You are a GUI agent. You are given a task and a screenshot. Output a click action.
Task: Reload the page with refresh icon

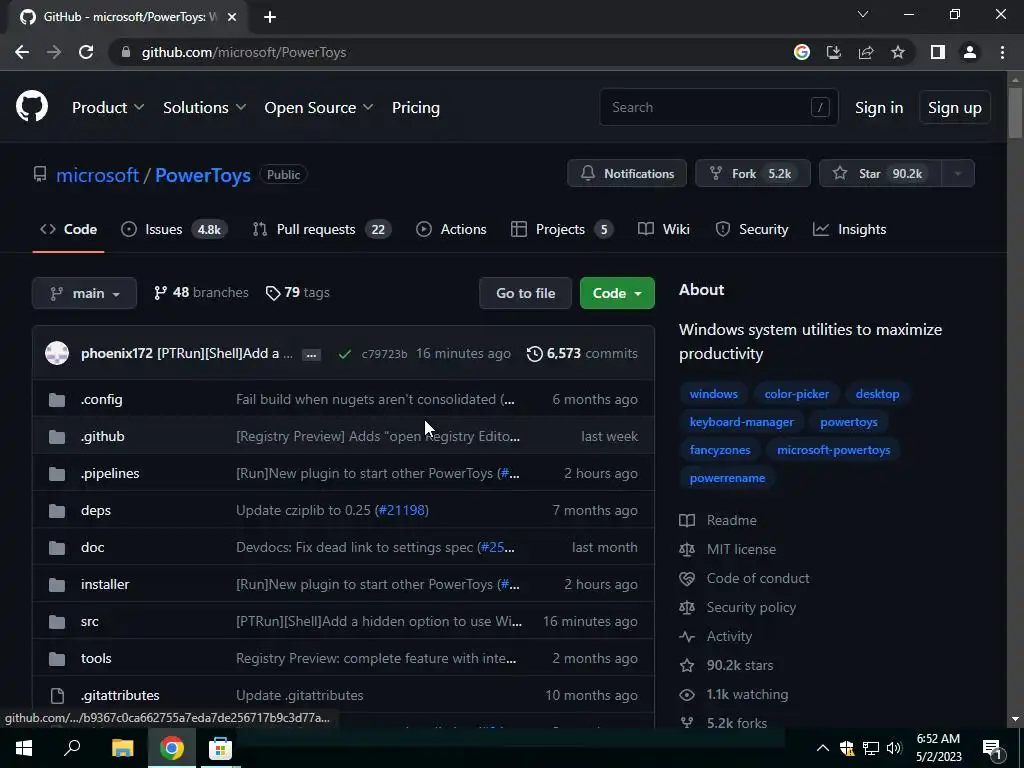point(86,52)
